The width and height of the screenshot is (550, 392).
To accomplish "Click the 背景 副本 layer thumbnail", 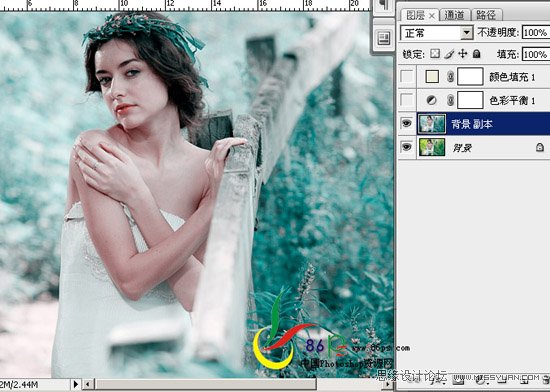I will pyautogui.click(x=432, y=123).
